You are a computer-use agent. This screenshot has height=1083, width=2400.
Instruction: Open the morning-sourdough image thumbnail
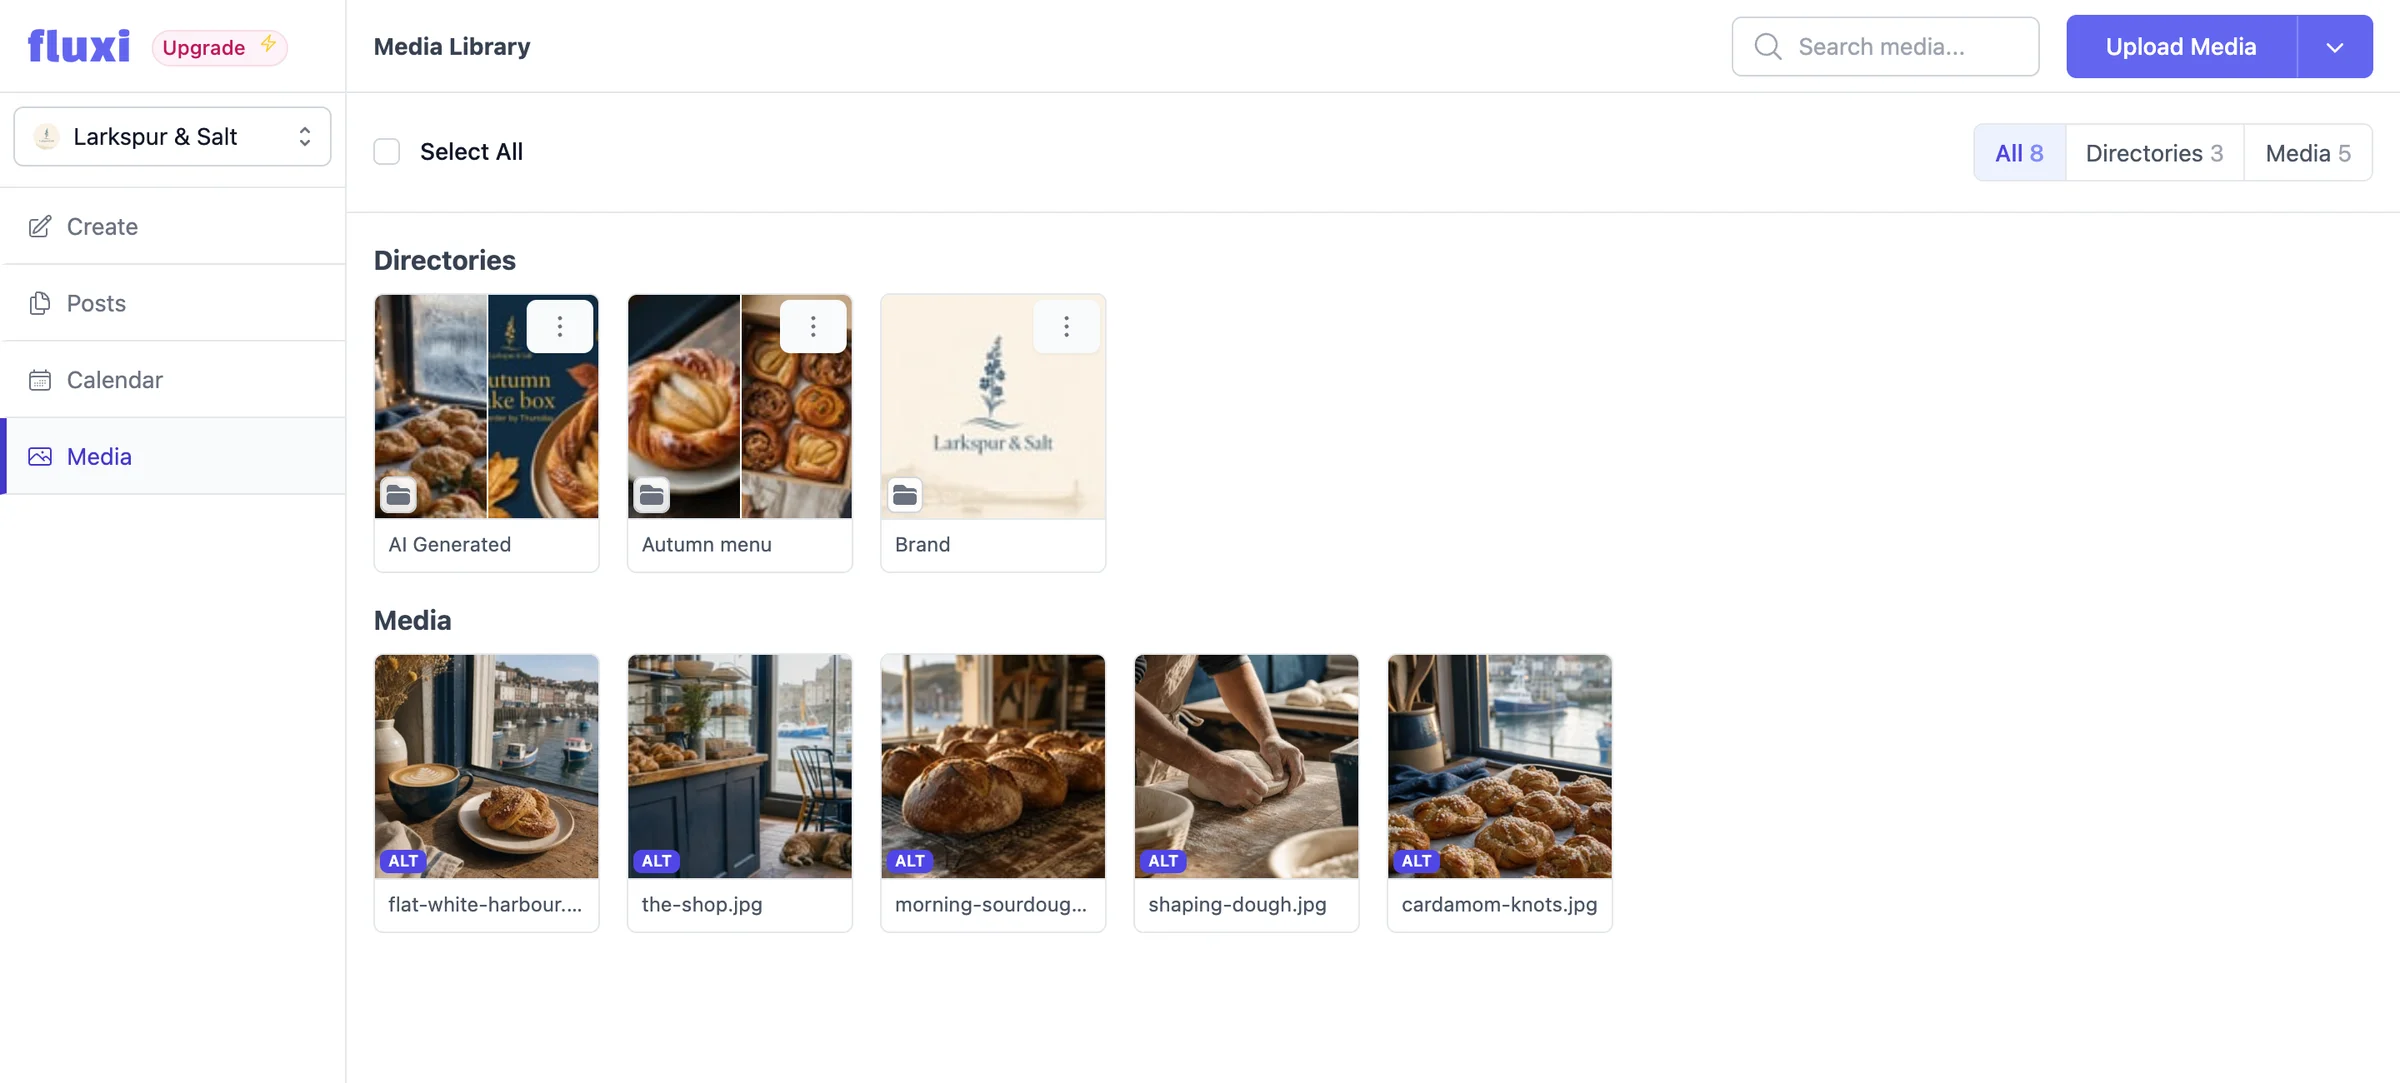tap(993, 766)
